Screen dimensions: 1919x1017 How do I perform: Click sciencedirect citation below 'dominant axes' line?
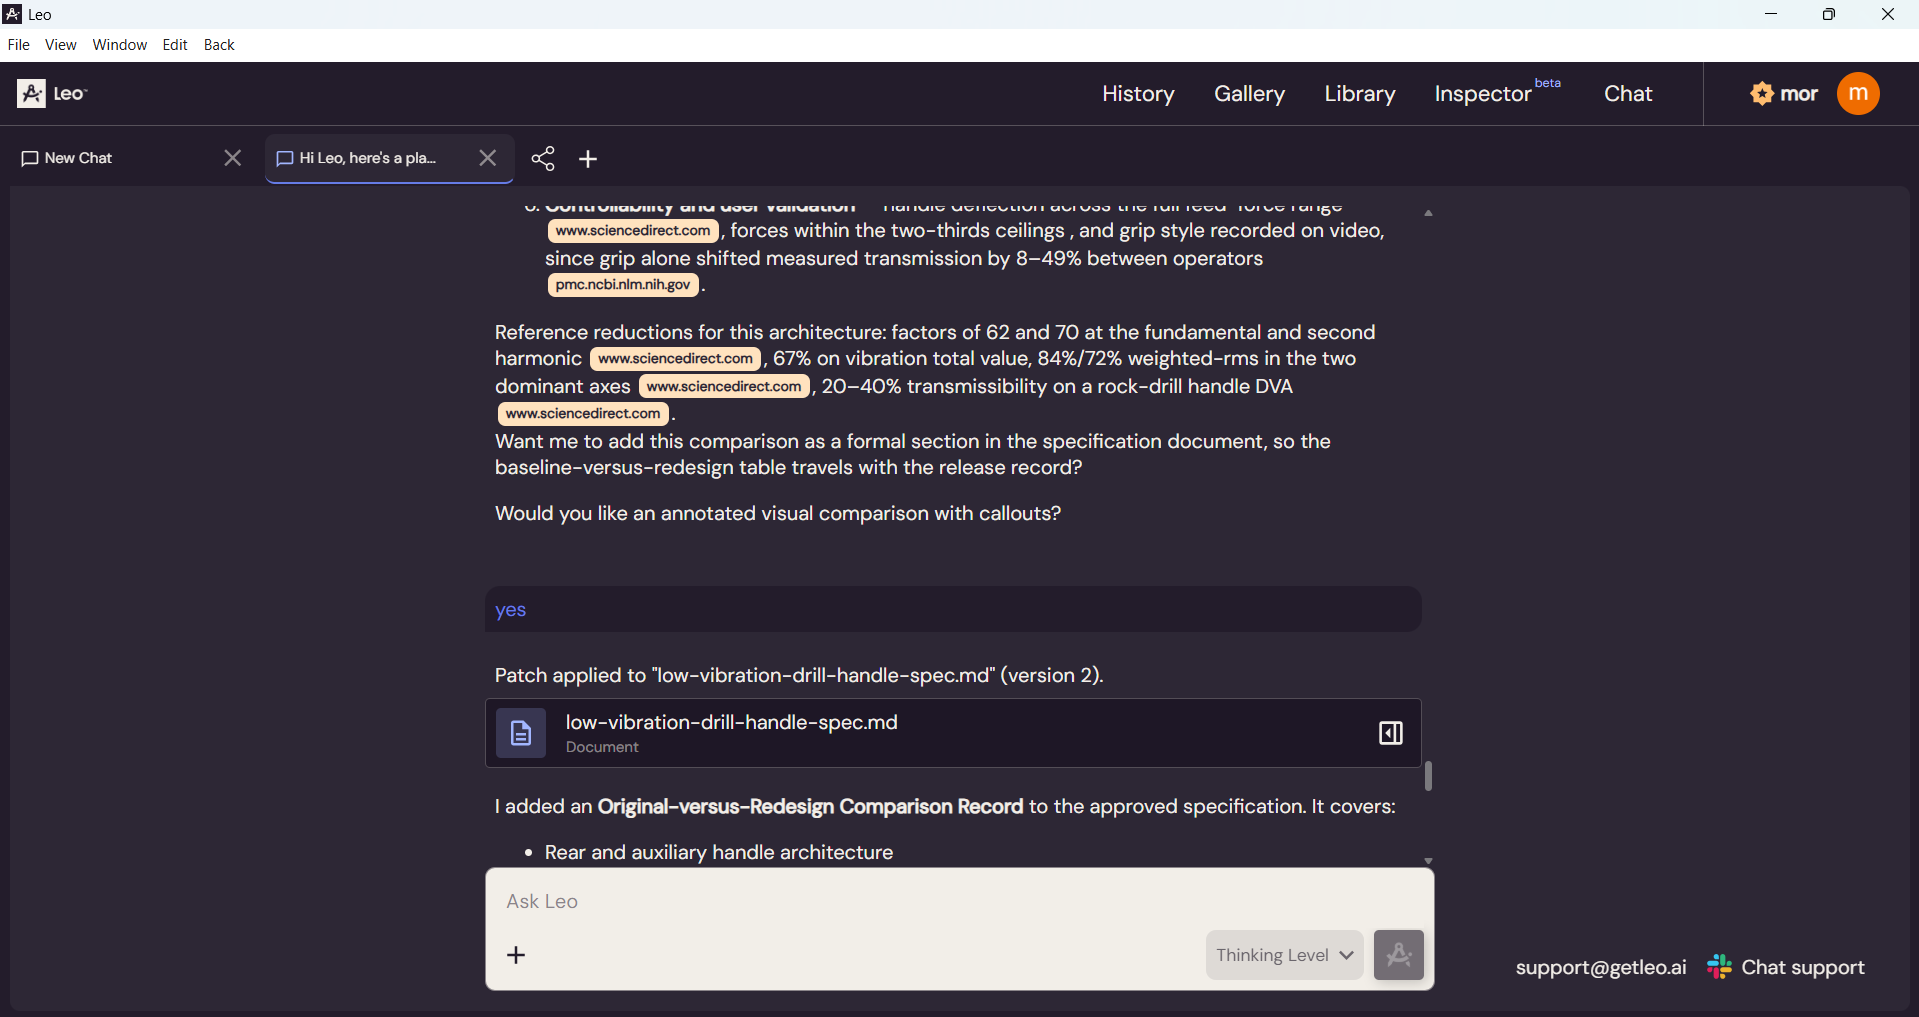click(583, 414)
